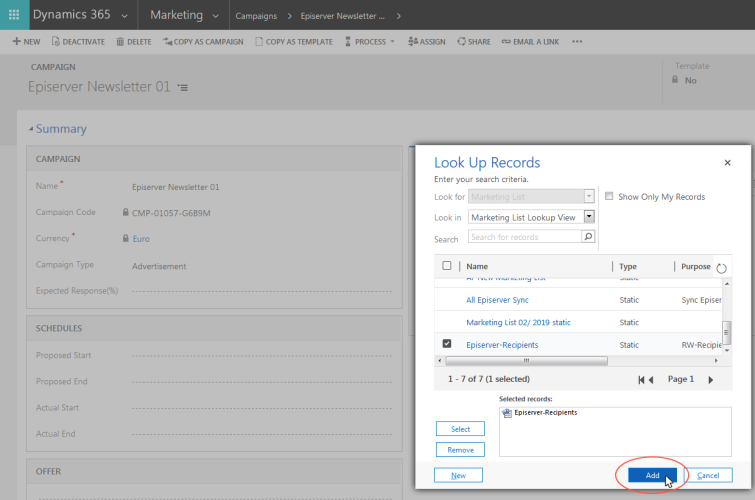This screenshot has height=500, width=755.
Task: Click the Select button
Action: coord(460,429)
